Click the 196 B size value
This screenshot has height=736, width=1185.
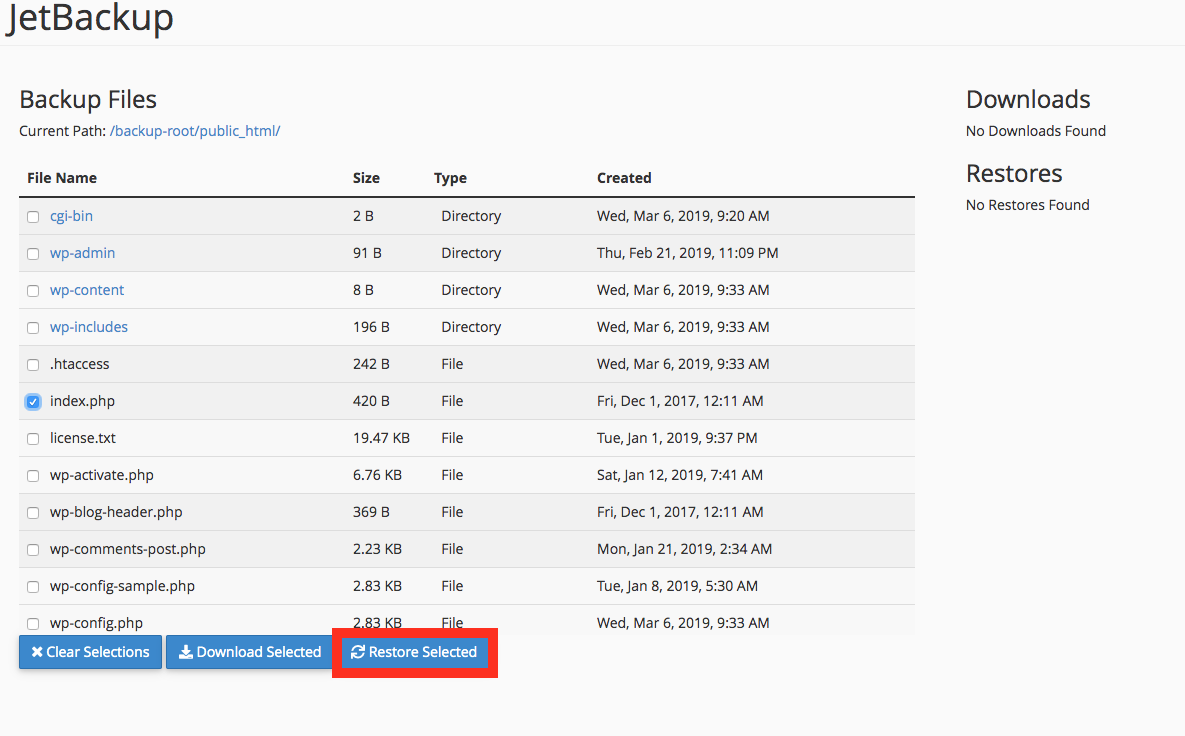tap(371, 327)
